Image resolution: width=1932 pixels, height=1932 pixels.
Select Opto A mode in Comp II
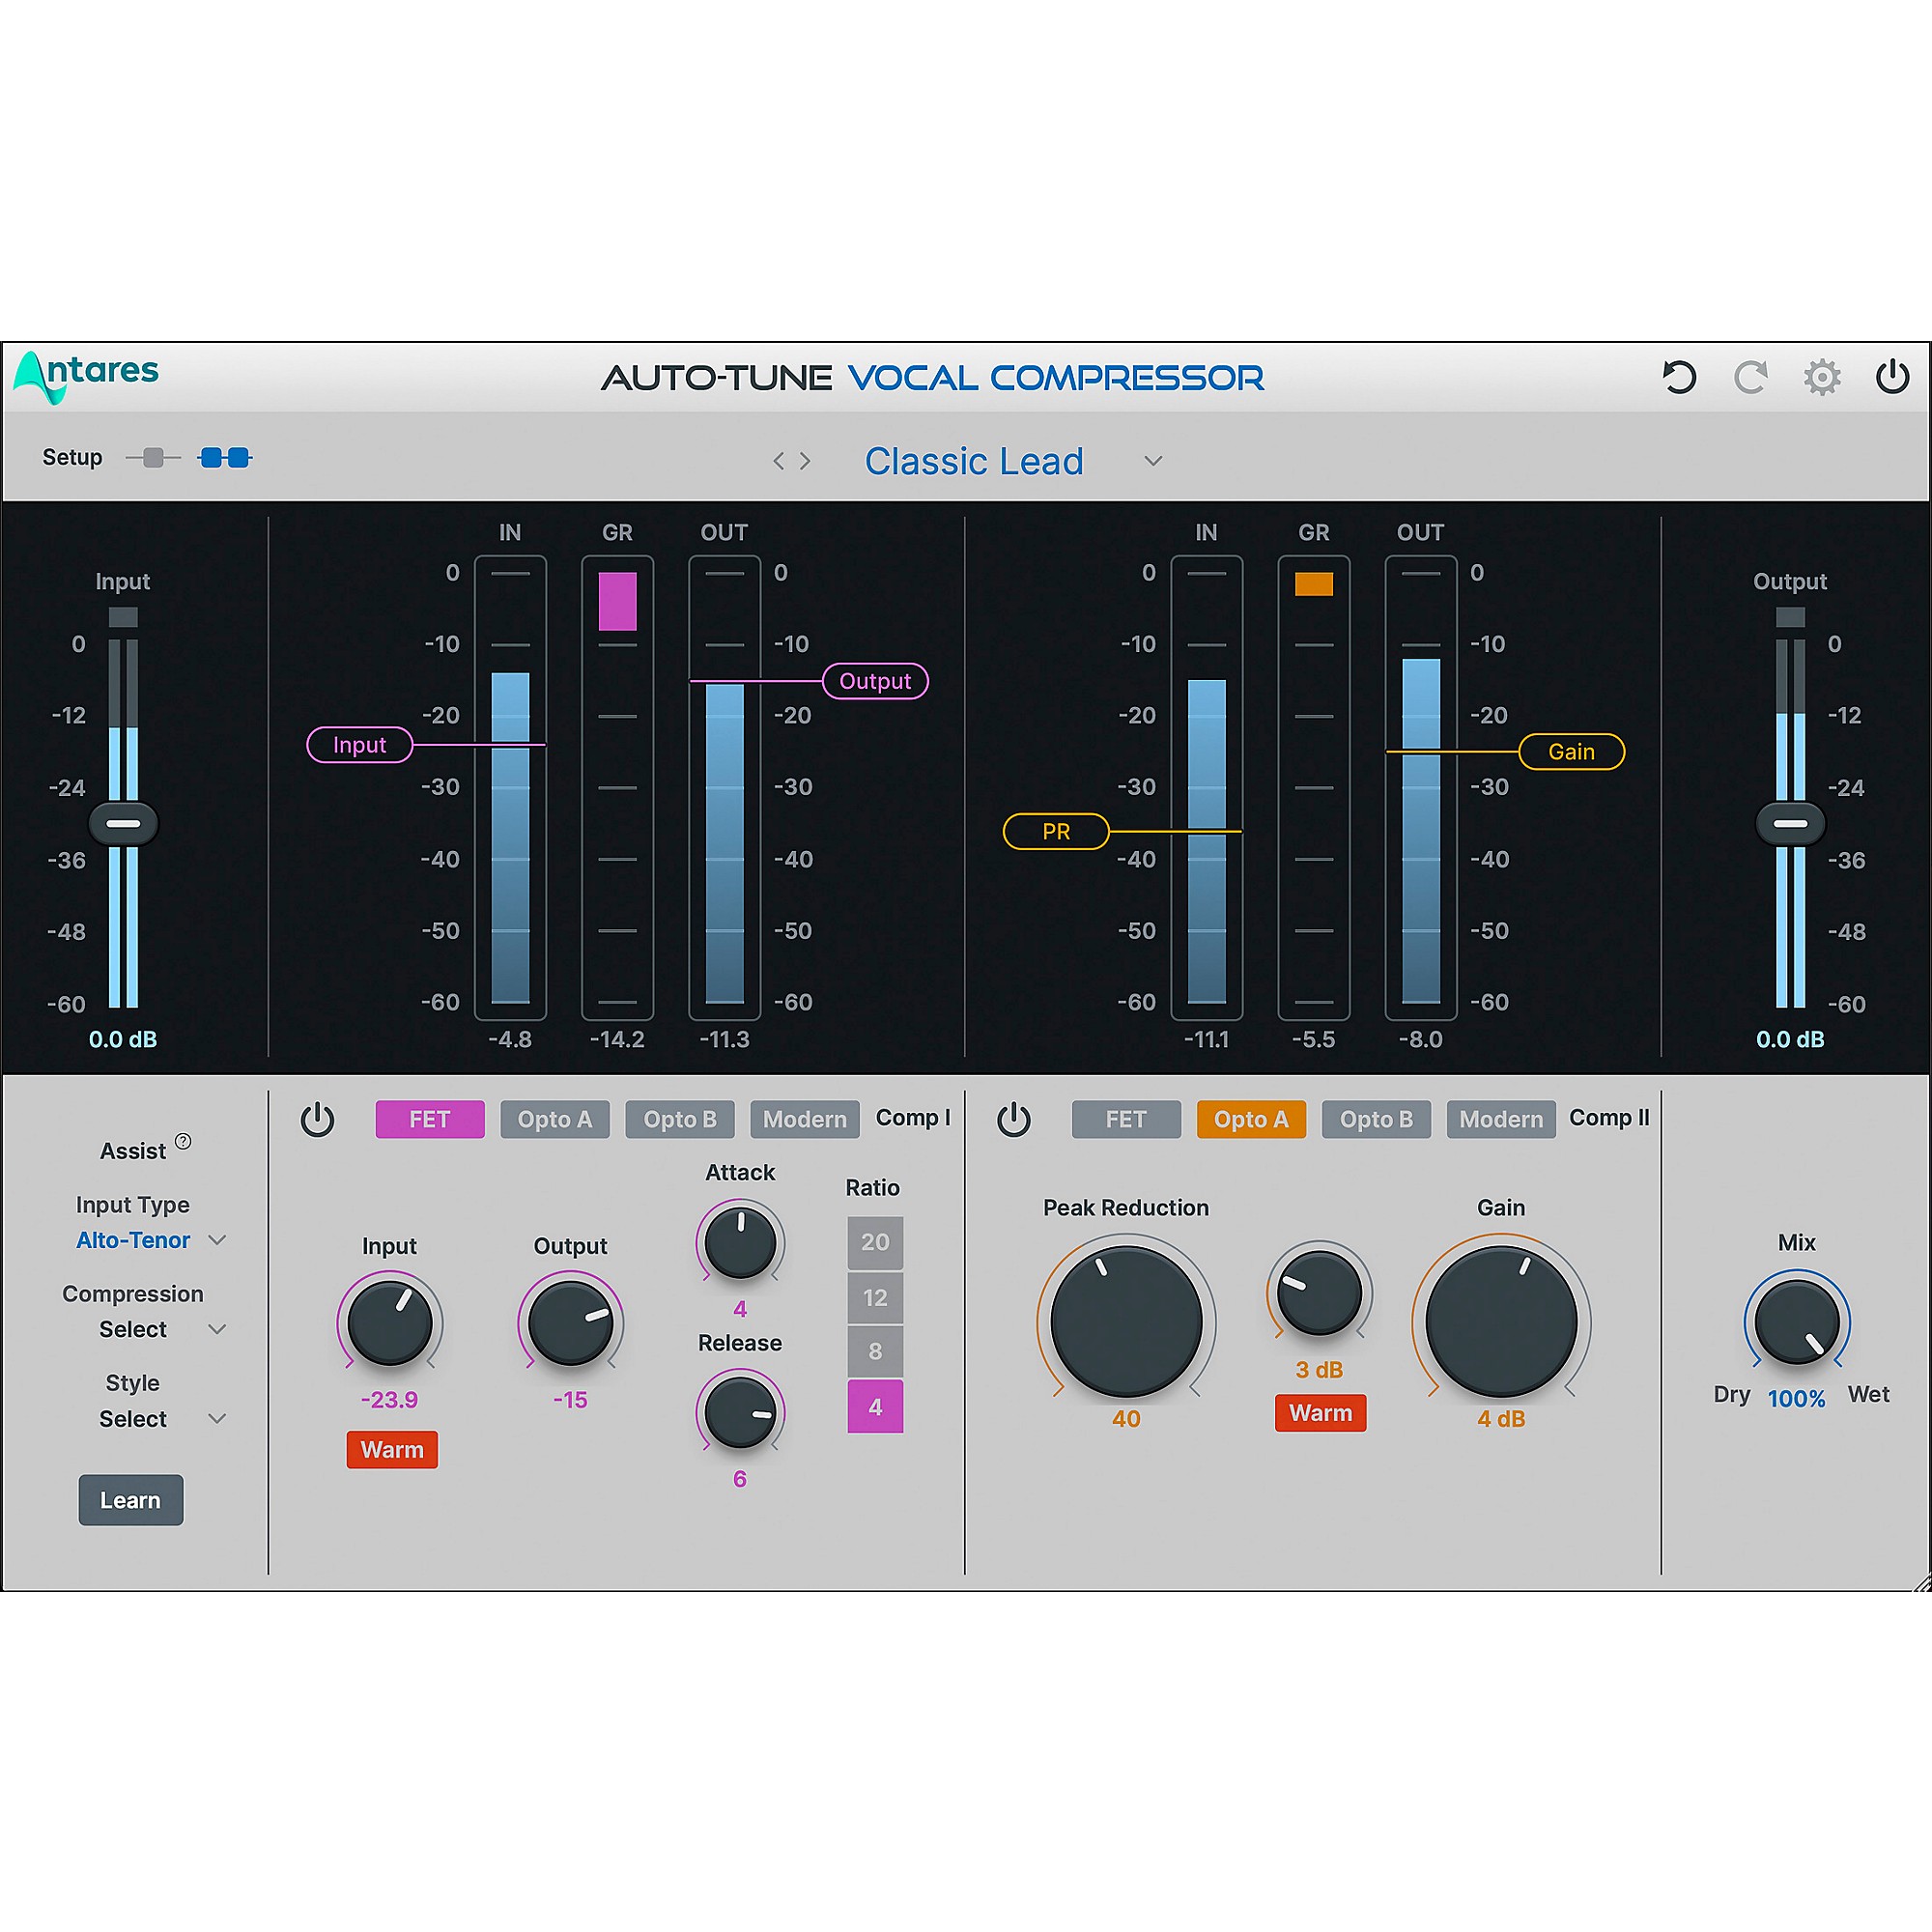[1251, 1119]
